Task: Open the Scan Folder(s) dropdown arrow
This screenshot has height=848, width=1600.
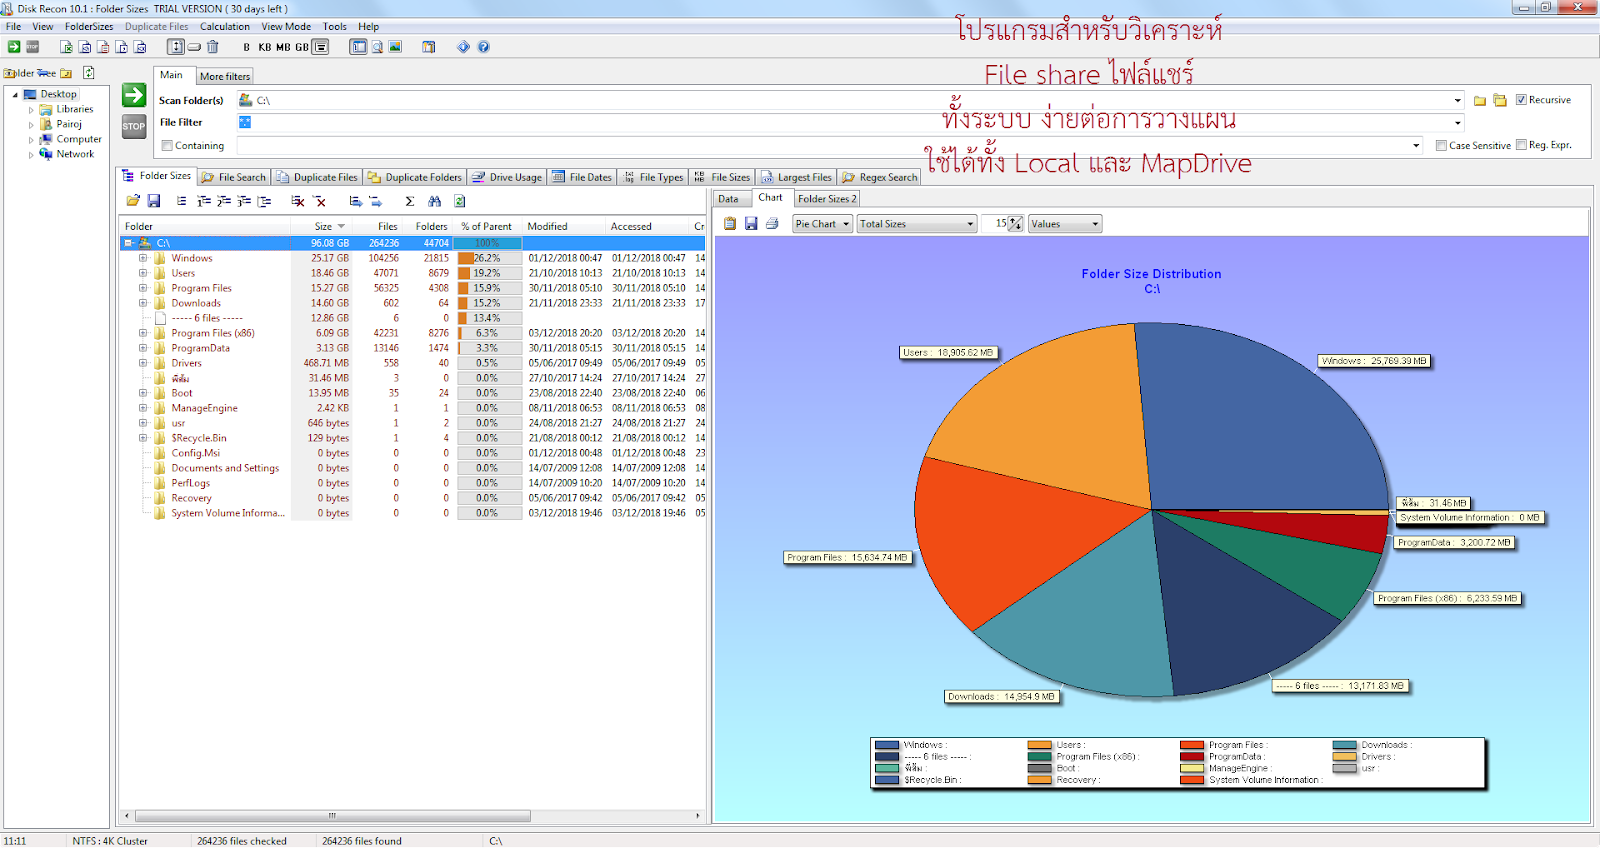Action: pos(1457,100)
